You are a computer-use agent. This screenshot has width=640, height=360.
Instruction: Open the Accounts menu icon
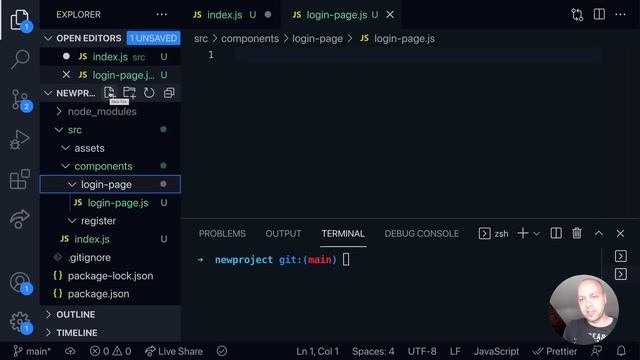pyautogui.click(x=20, y=282)
